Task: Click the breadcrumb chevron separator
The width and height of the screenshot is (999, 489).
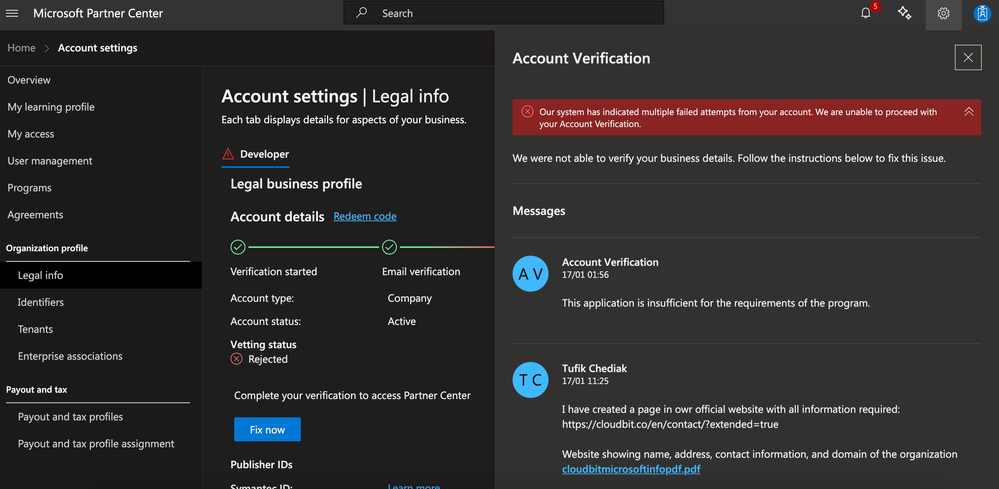Action: coord(47,48)
